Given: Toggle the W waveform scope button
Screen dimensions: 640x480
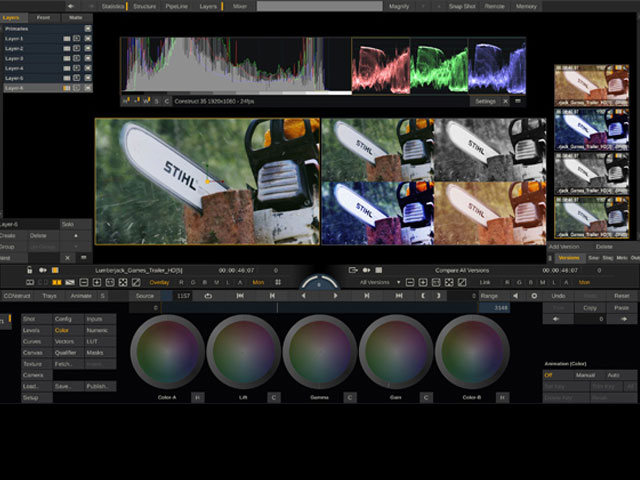Looking at the screenshot, I should 146,101.
